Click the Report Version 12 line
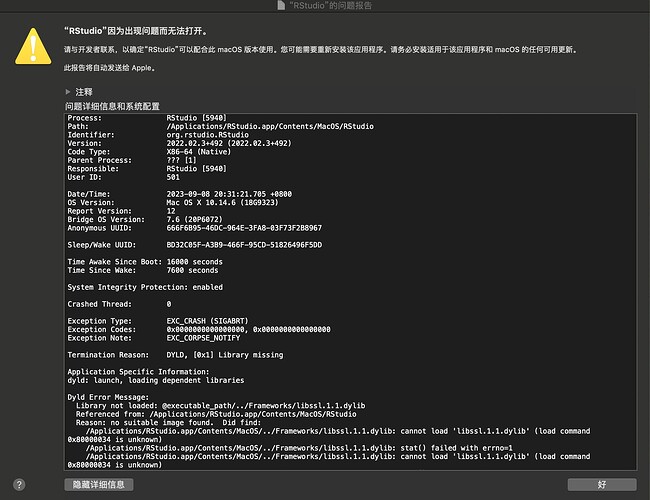650x500 pixels. [x=121, y=211]
